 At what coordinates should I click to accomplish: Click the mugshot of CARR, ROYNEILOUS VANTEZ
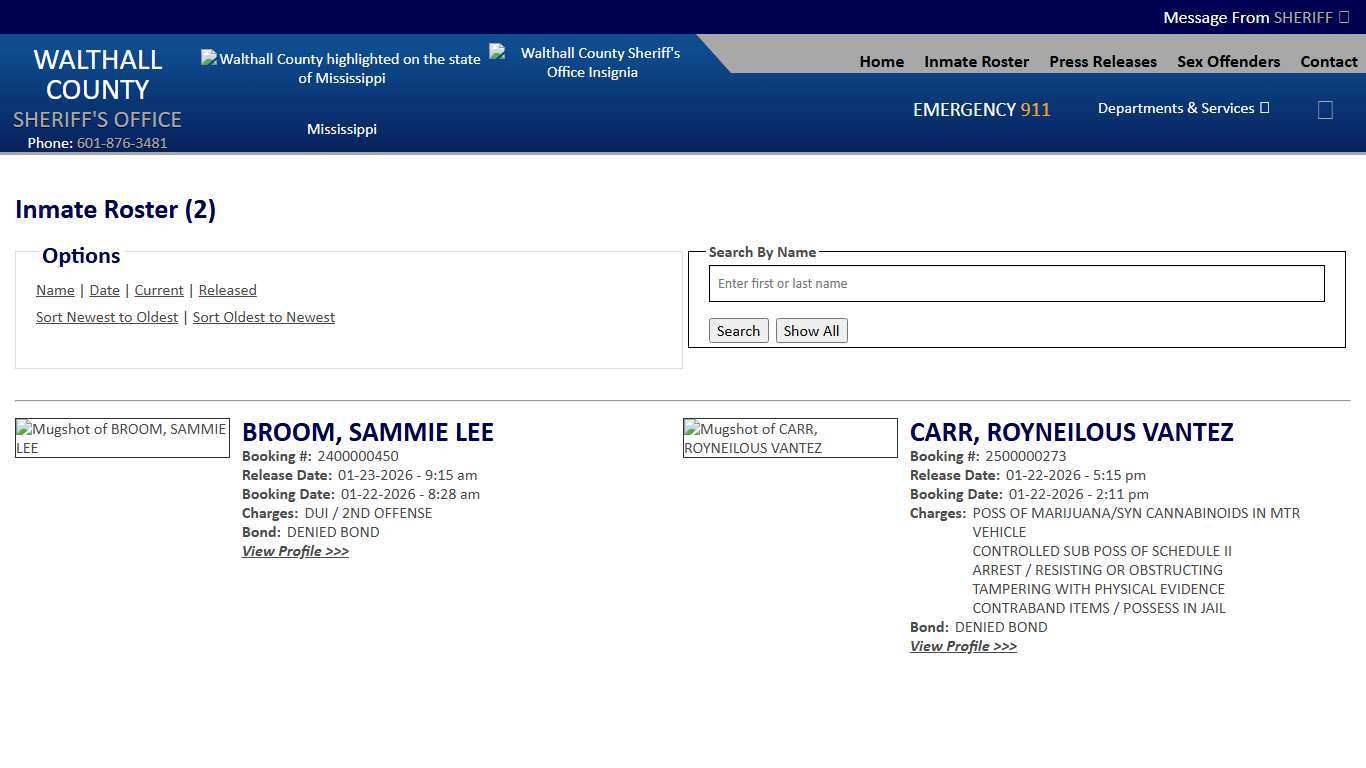790,438
